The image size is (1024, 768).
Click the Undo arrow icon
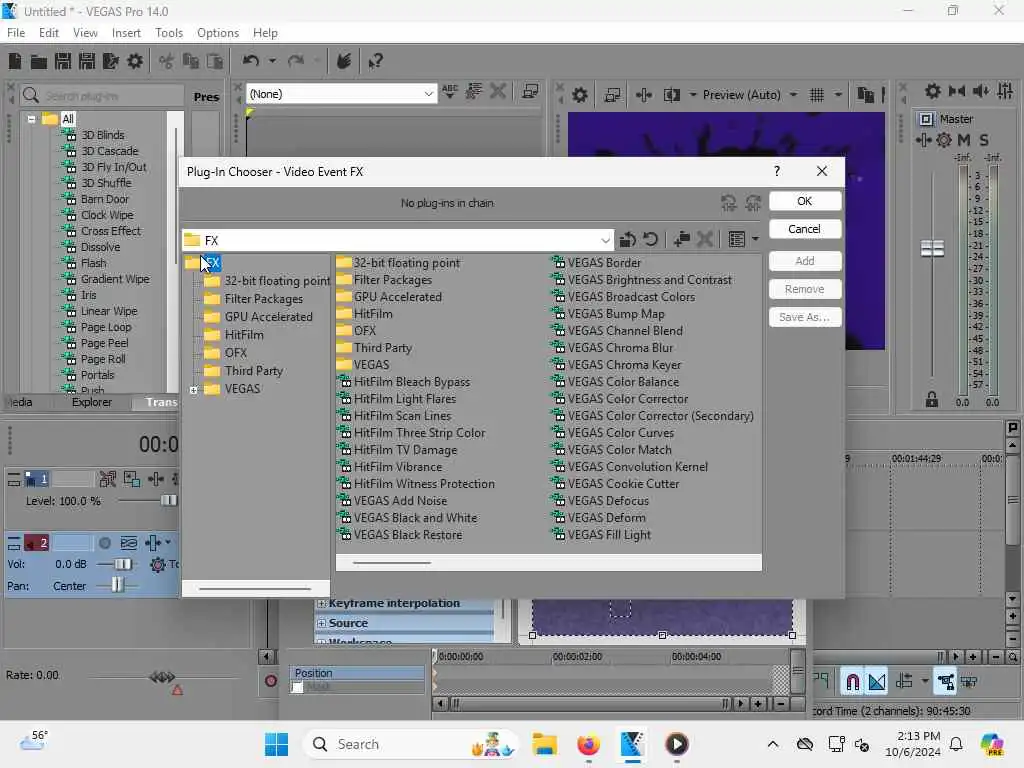[251, 61]
